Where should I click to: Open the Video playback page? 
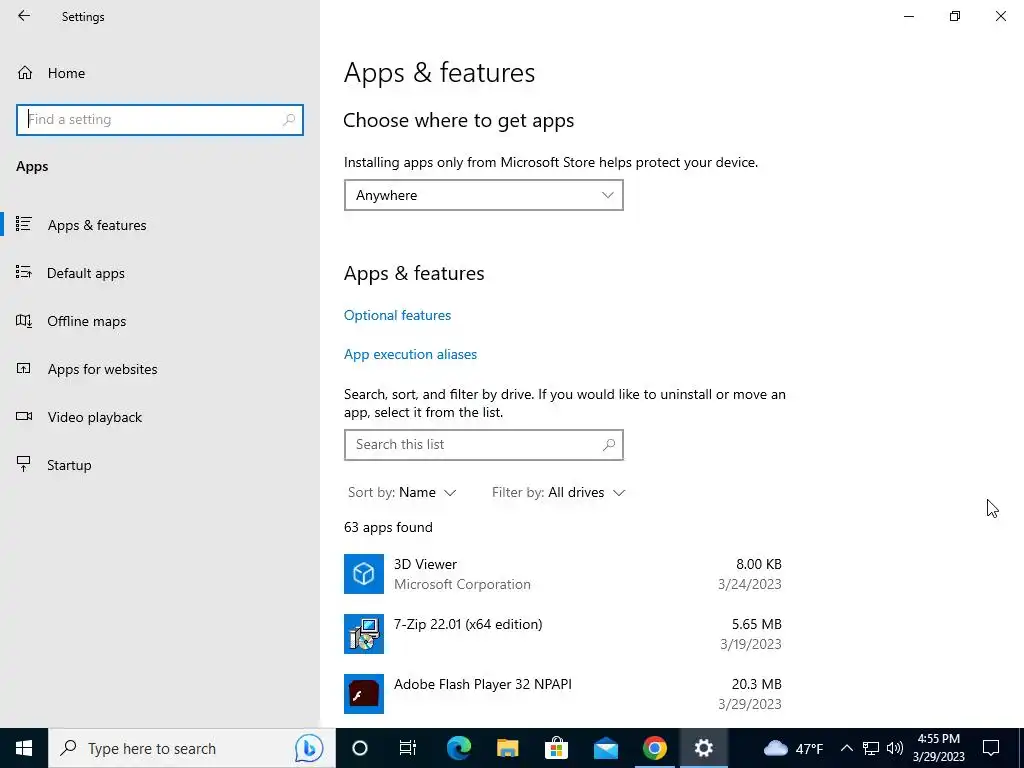[x=160, y=417]
